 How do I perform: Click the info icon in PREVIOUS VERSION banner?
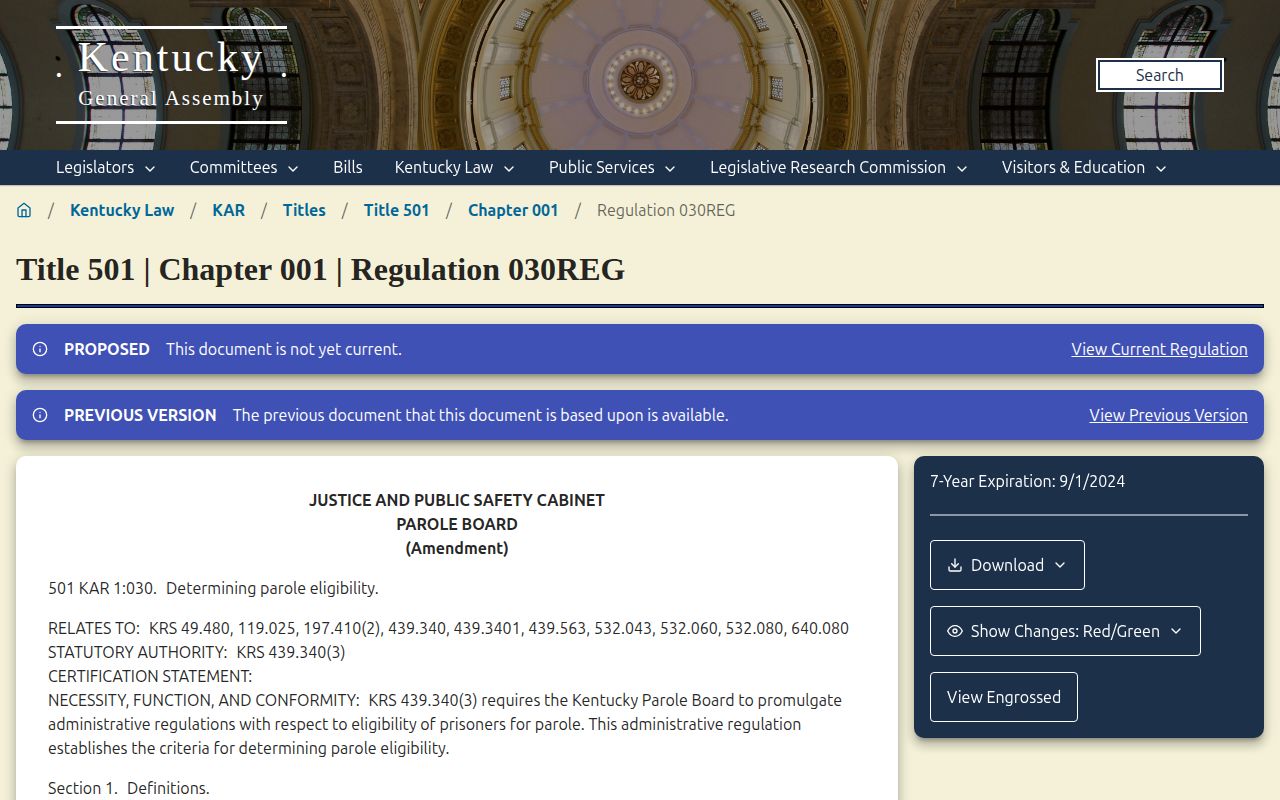40,415
